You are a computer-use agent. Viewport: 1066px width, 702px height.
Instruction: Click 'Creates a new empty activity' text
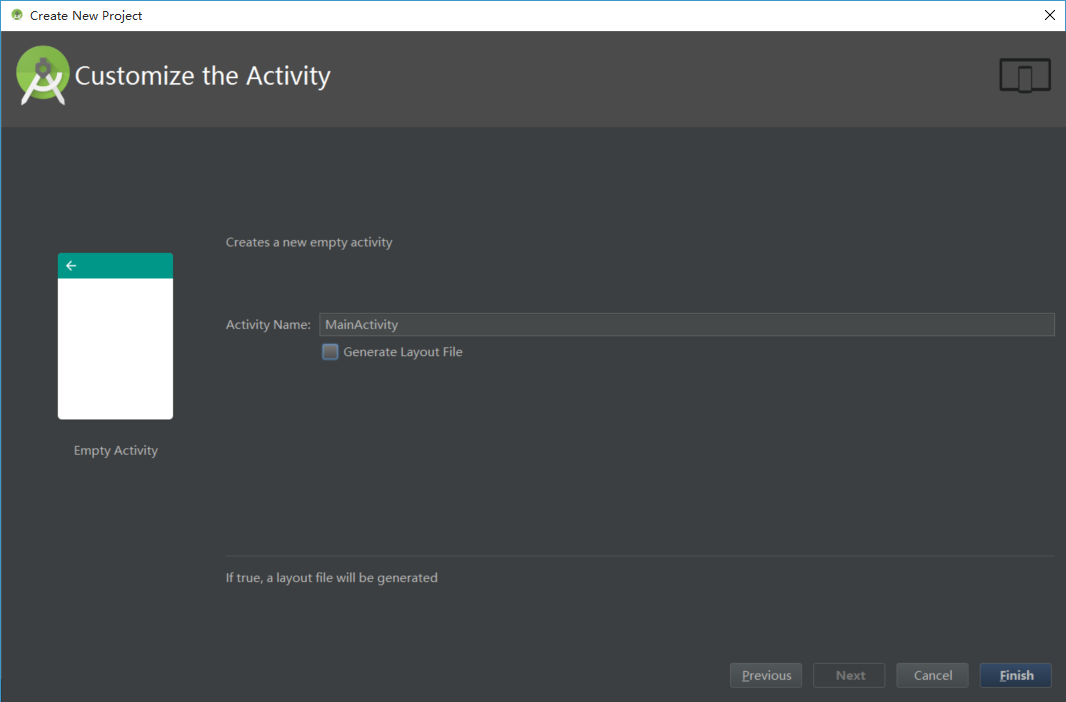[x=309, y=243]
